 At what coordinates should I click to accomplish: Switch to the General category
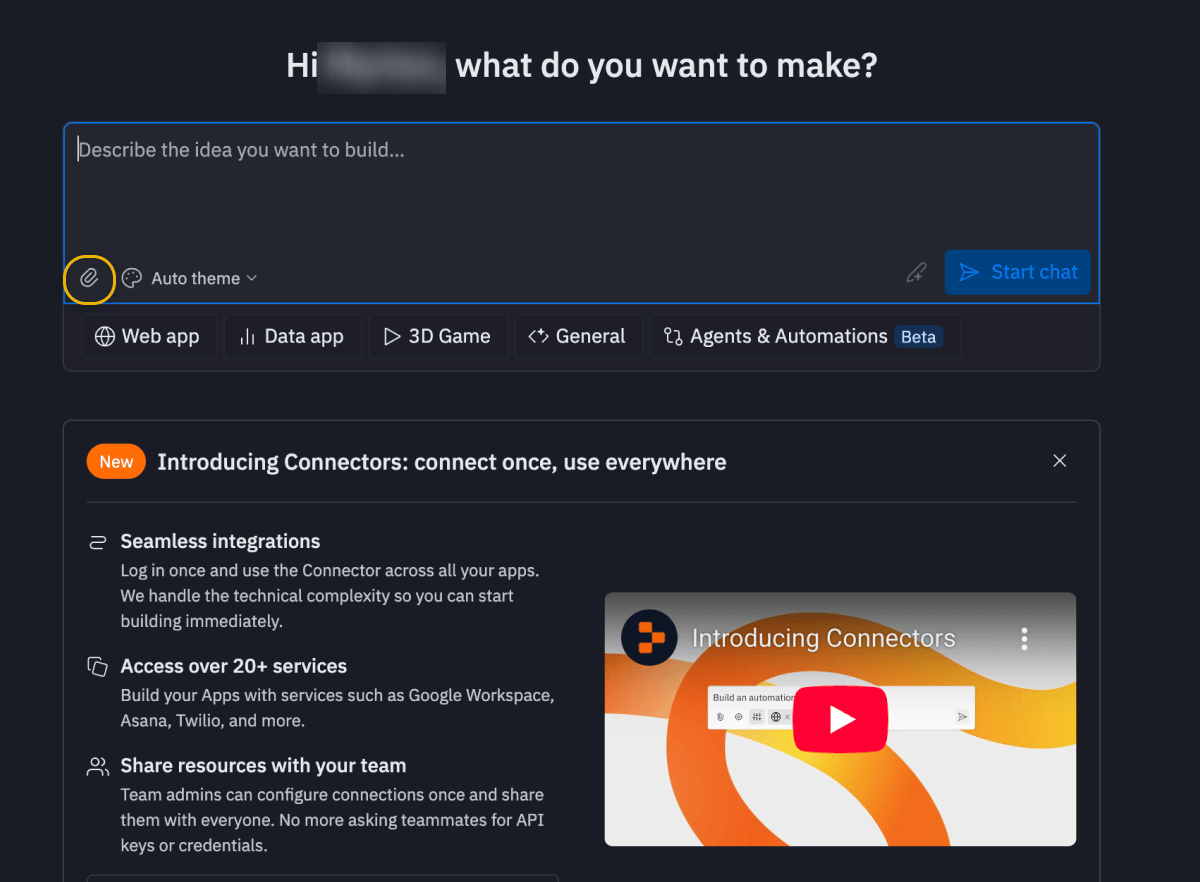(578, 336)
